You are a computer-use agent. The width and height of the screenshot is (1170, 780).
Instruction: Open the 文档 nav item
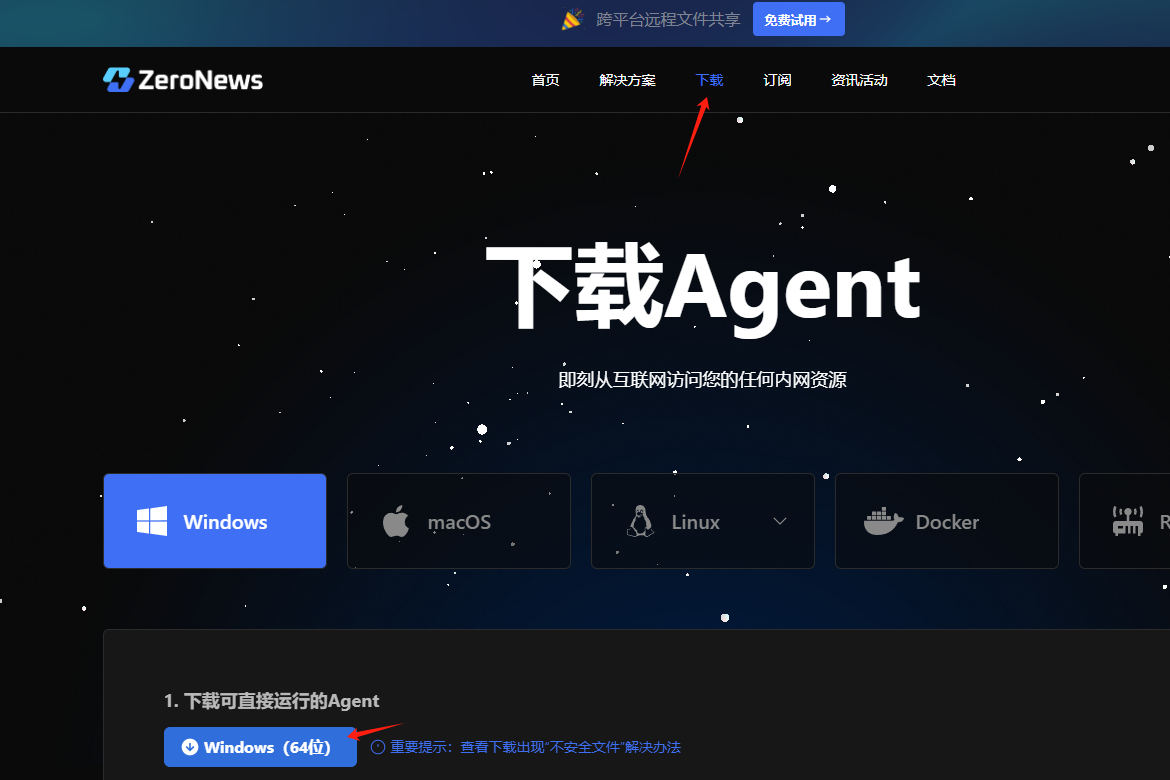coord(942,80)
